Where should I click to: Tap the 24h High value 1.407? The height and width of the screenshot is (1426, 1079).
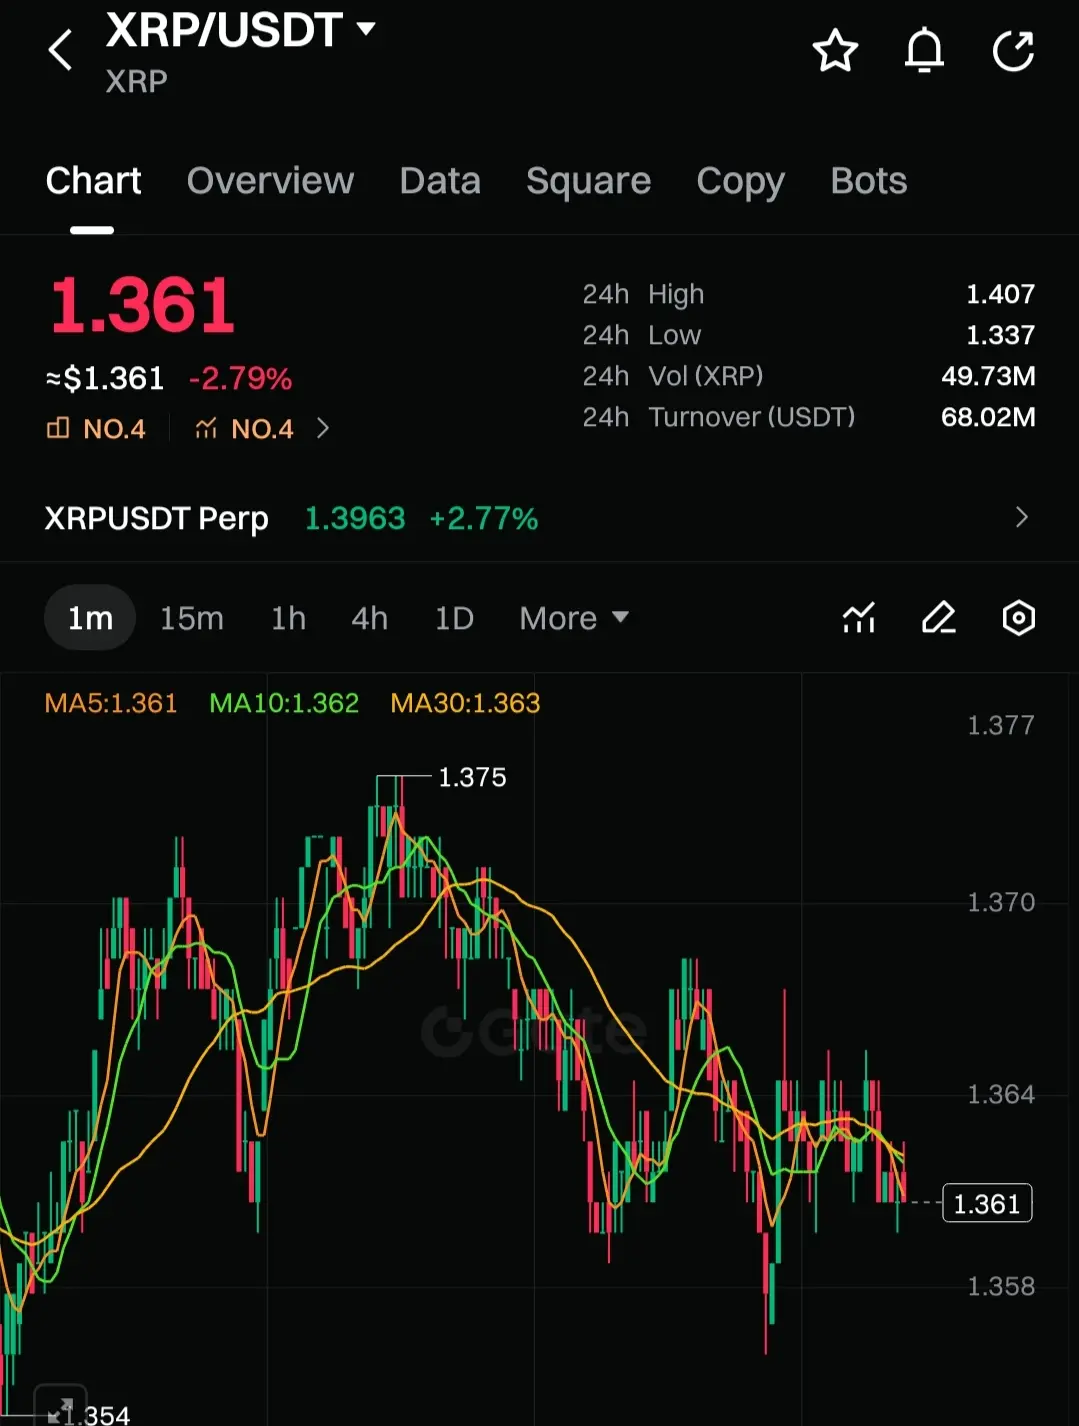(1000, 294)
